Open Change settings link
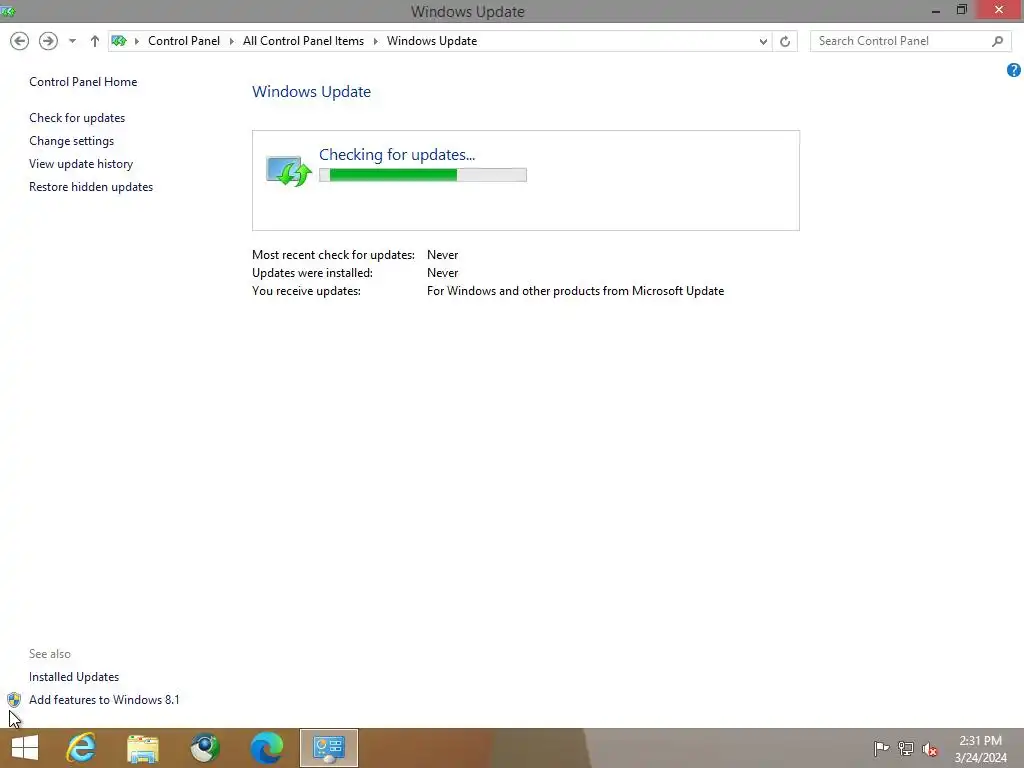 point(71,140)
